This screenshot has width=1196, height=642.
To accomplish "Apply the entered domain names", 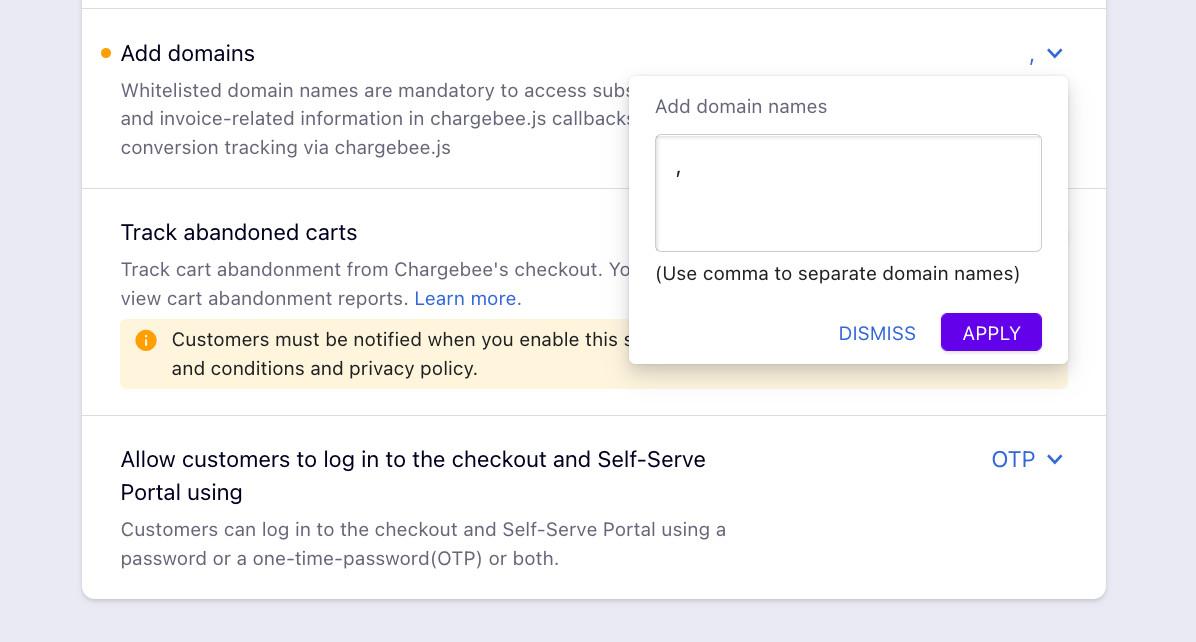I will pyautogui.click(x=992, y=332).
